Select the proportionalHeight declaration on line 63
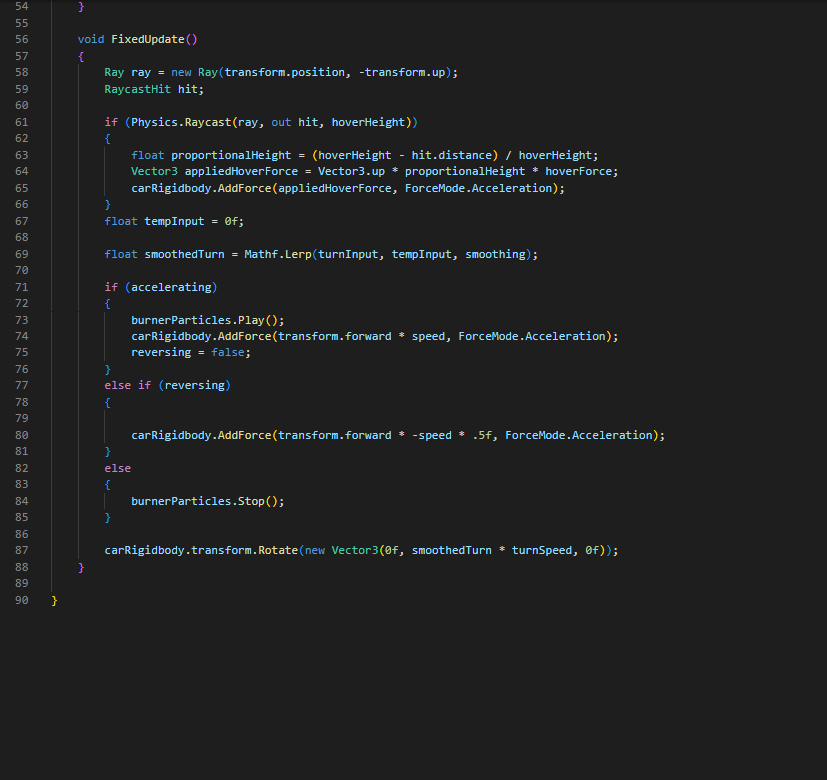Viewport: 827px width, 780px height. coord(230,155)
